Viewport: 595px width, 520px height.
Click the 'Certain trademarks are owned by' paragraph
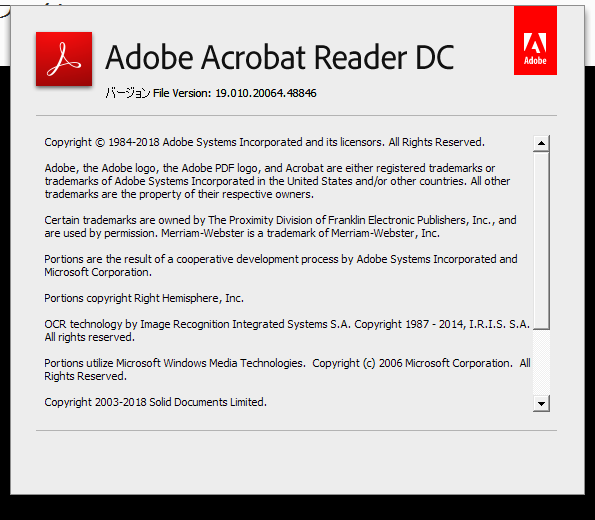[x=280, y=227]
